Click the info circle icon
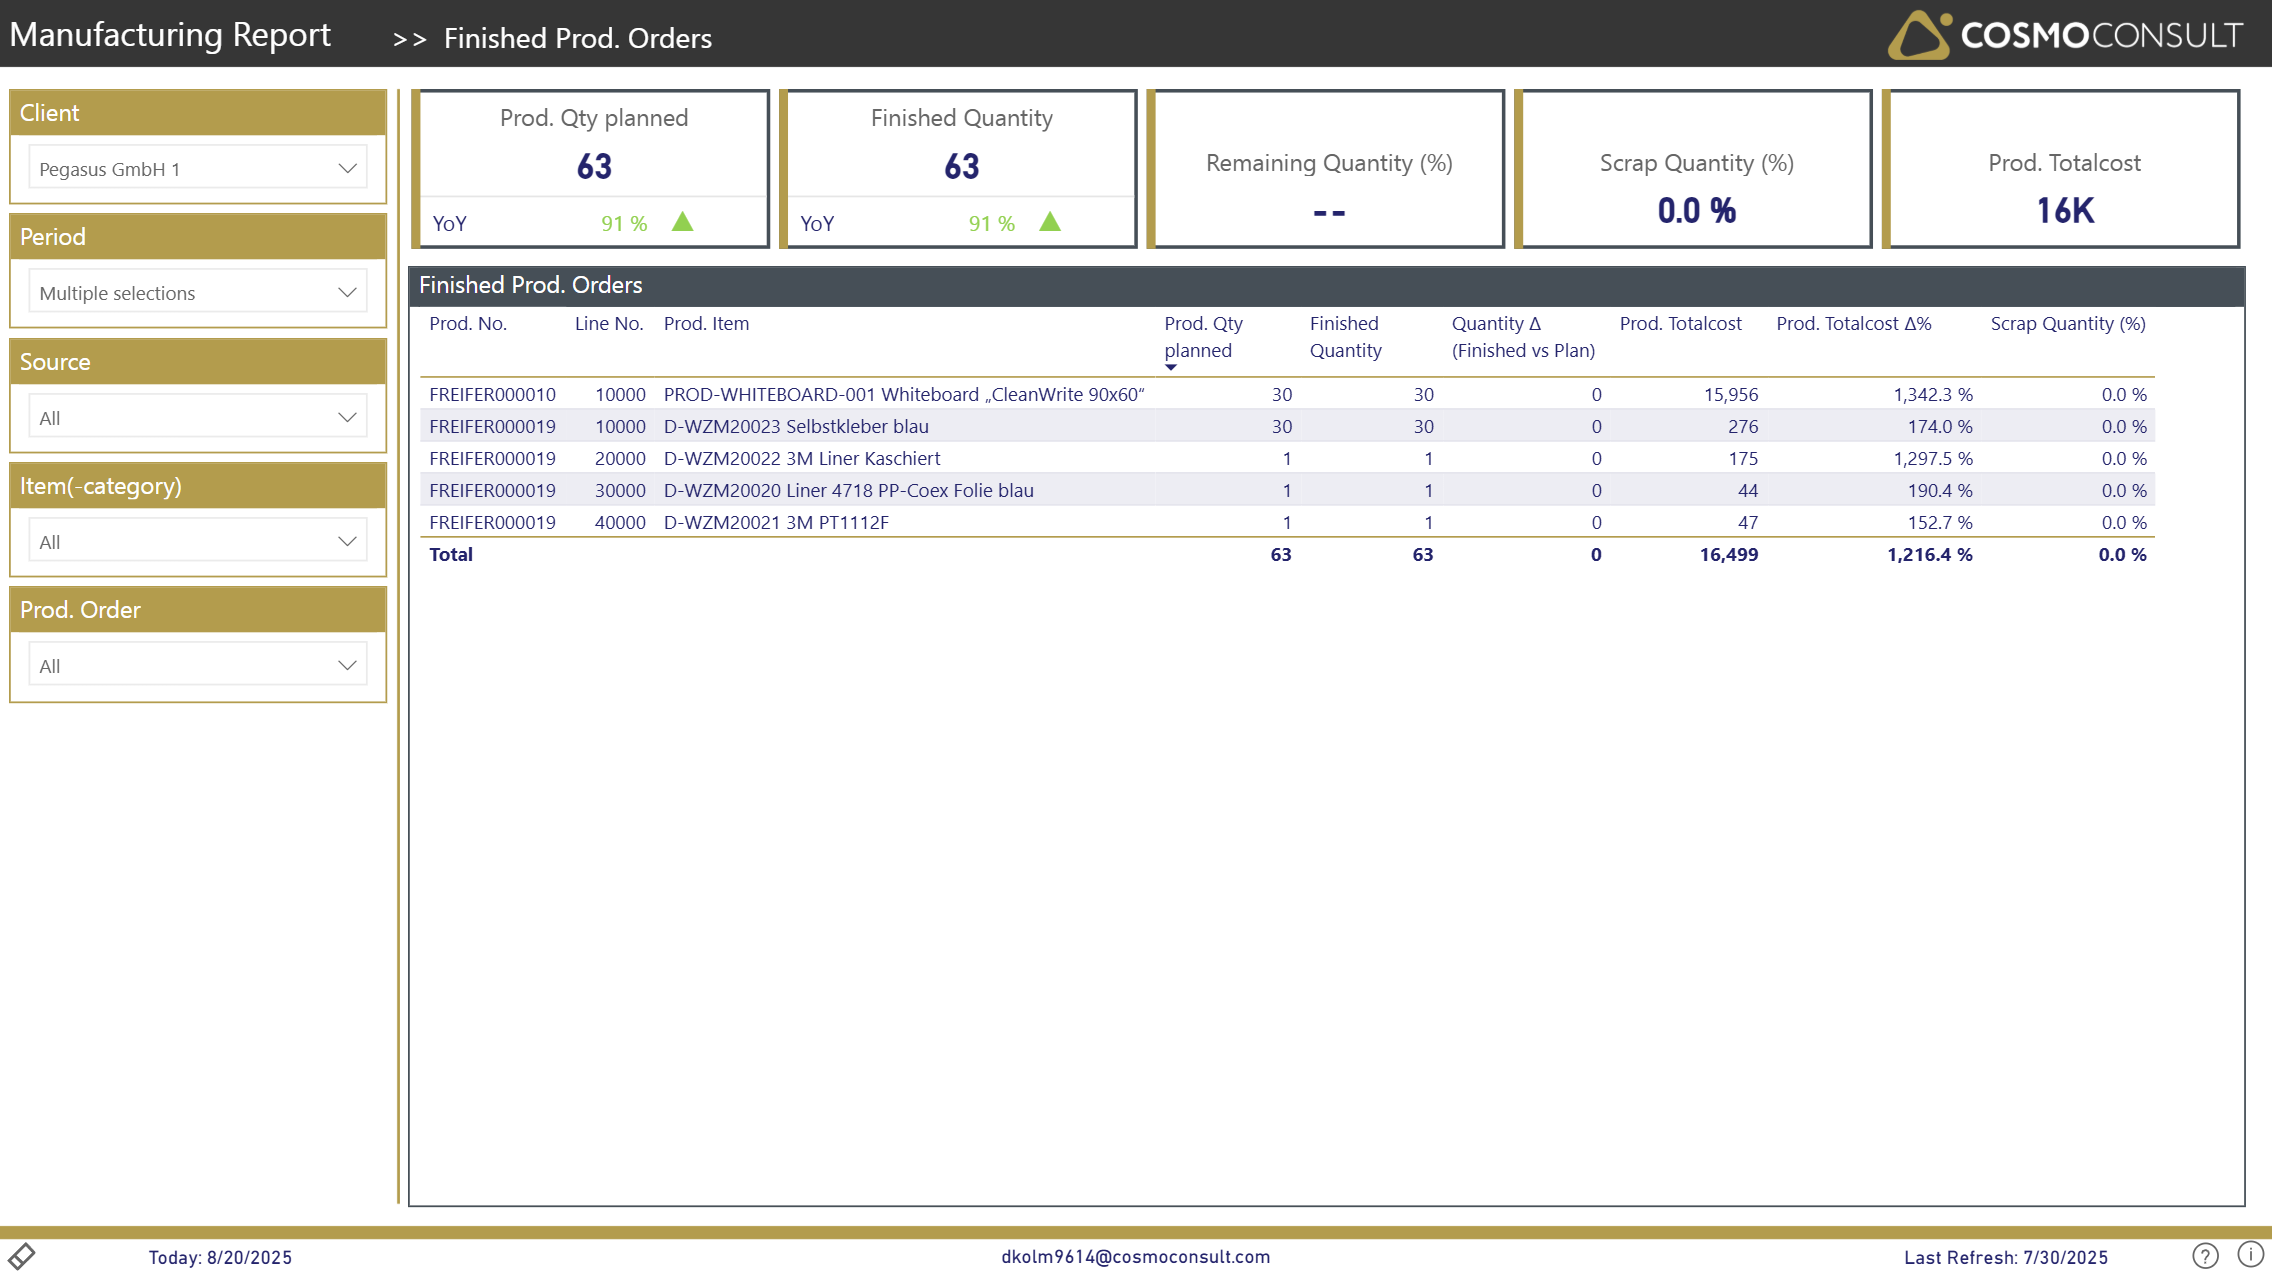 (x=2250, y=1254)
